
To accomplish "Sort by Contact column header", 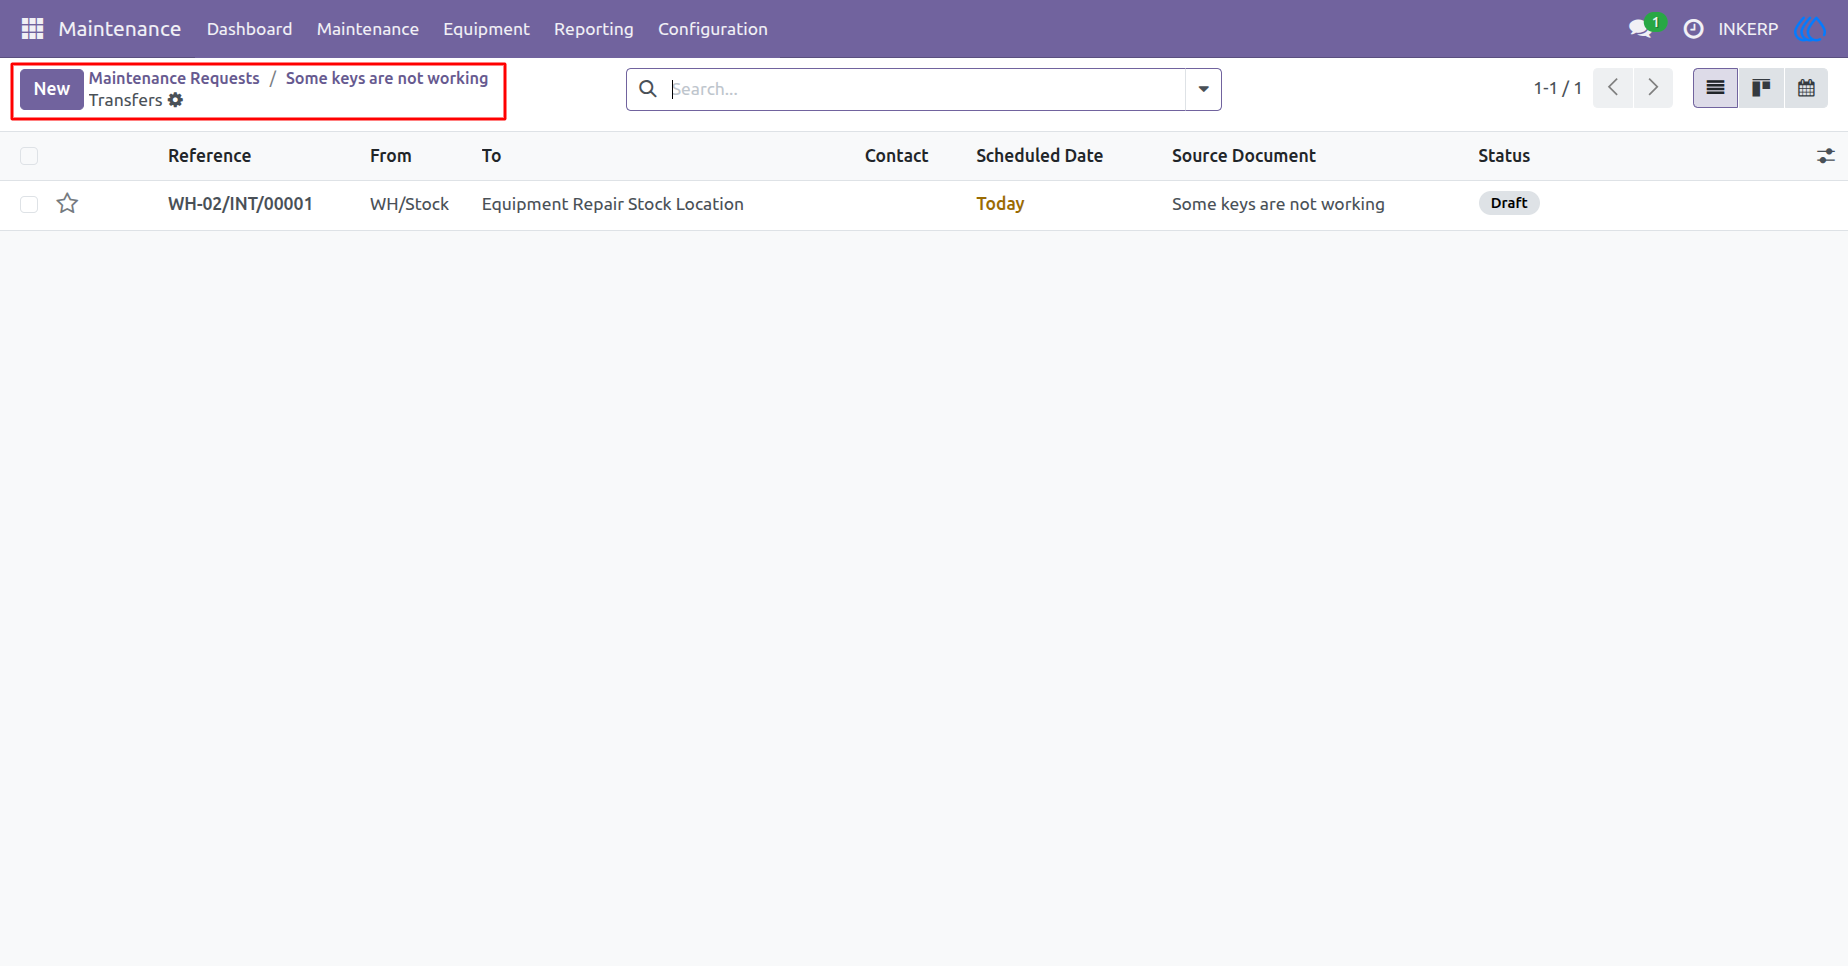I will [x=897, y=156].
